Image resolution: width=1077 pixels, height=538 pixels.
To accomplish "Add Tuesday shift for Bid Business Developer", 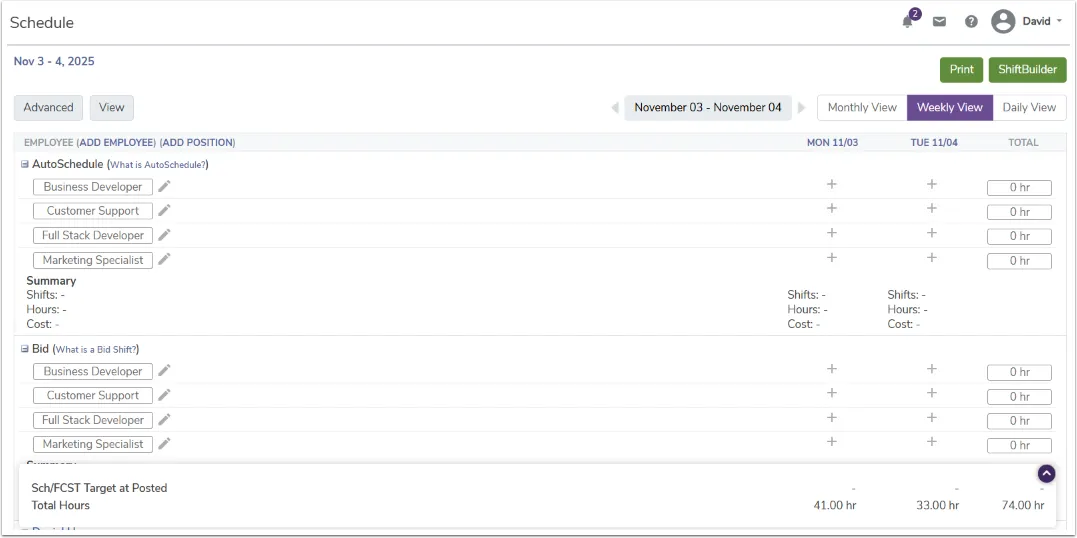I will [x=932, y=369].
